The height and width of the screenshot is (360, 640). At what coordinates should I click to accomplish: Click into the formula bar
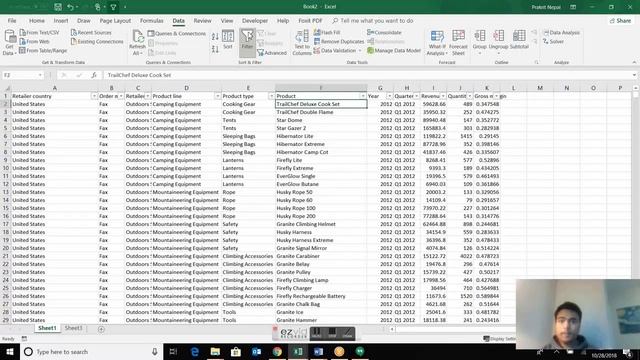(367, 75)
